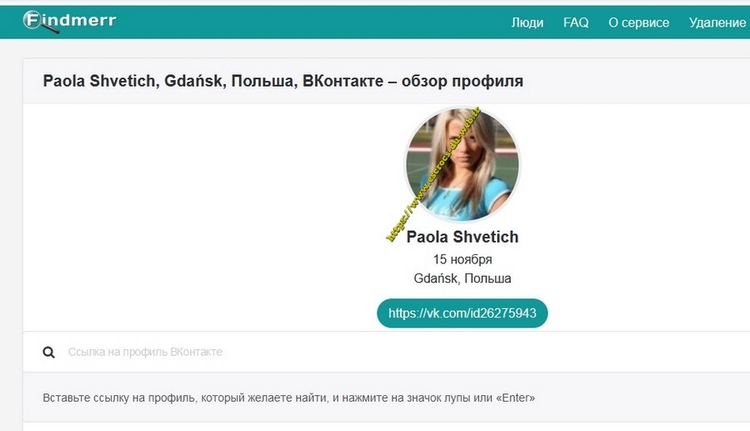The width and height of the screenshot is (750, 431).
Task: Open the FAQ page
Action: 576,22
